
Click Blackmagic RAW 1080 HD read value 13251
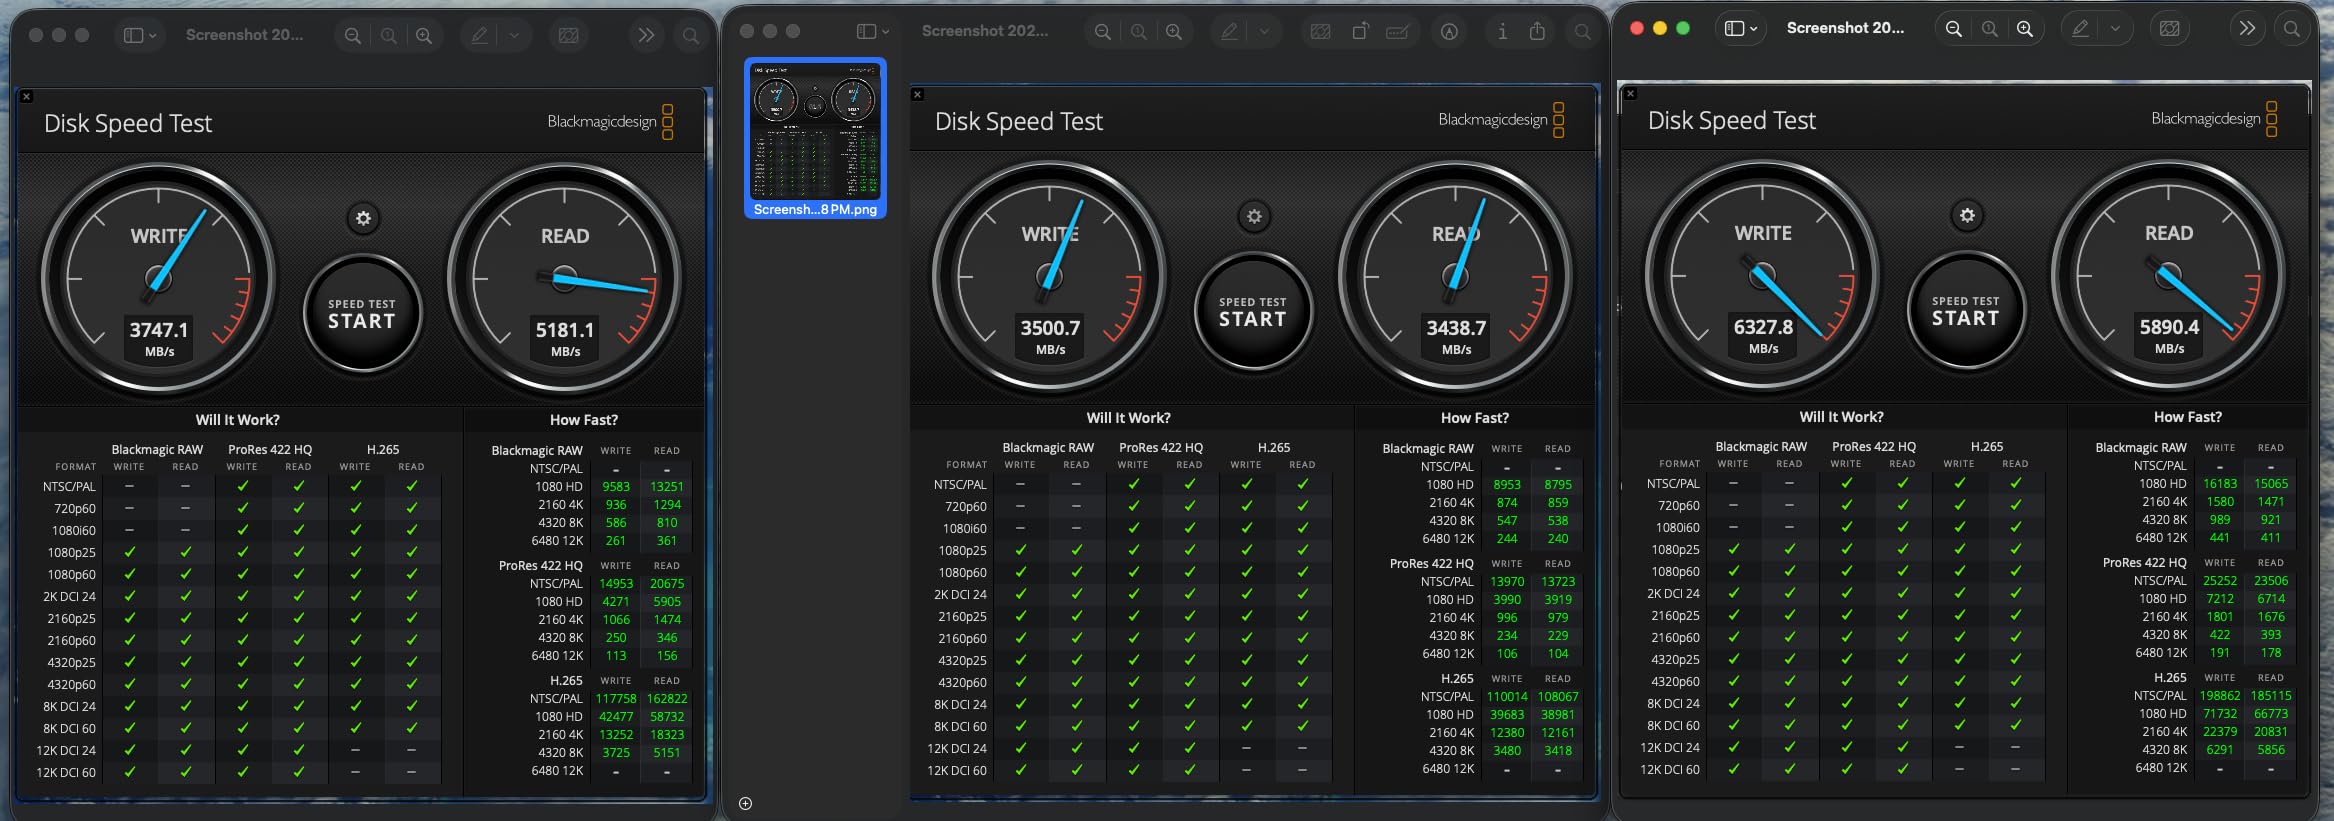pos(667,487)
